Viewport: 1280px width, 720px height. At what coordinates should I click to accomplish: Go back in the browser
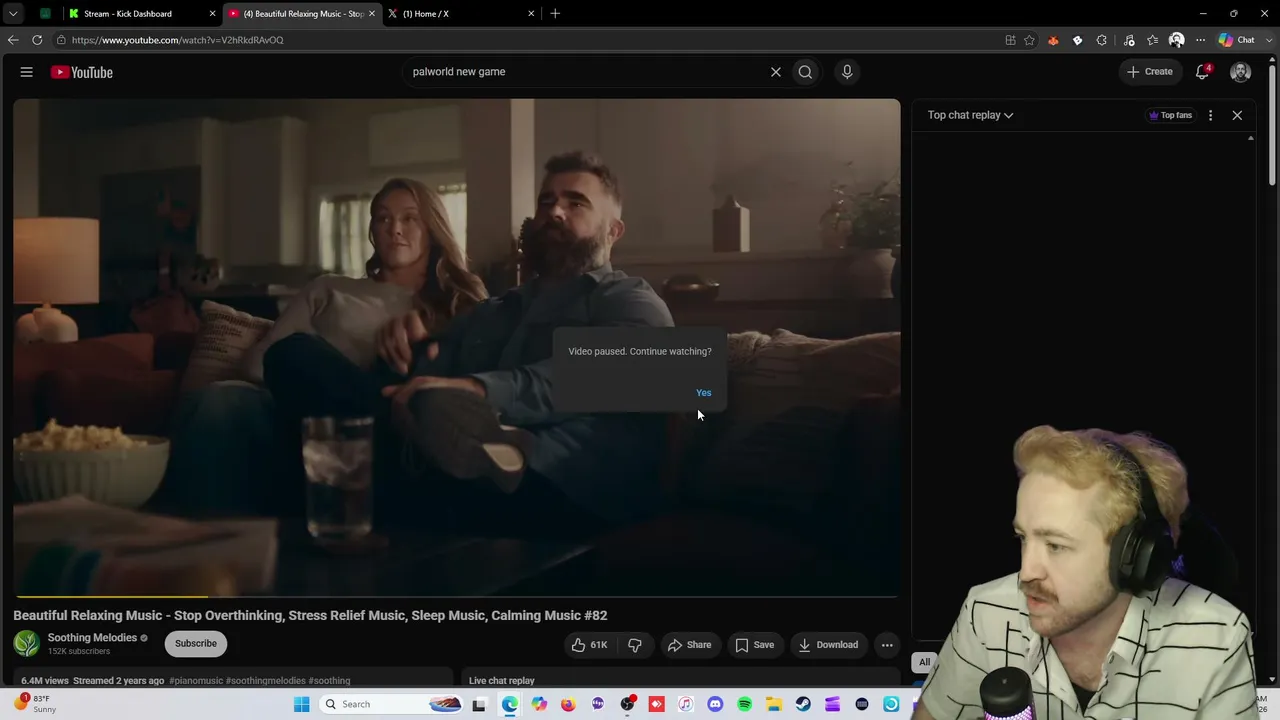13,40
